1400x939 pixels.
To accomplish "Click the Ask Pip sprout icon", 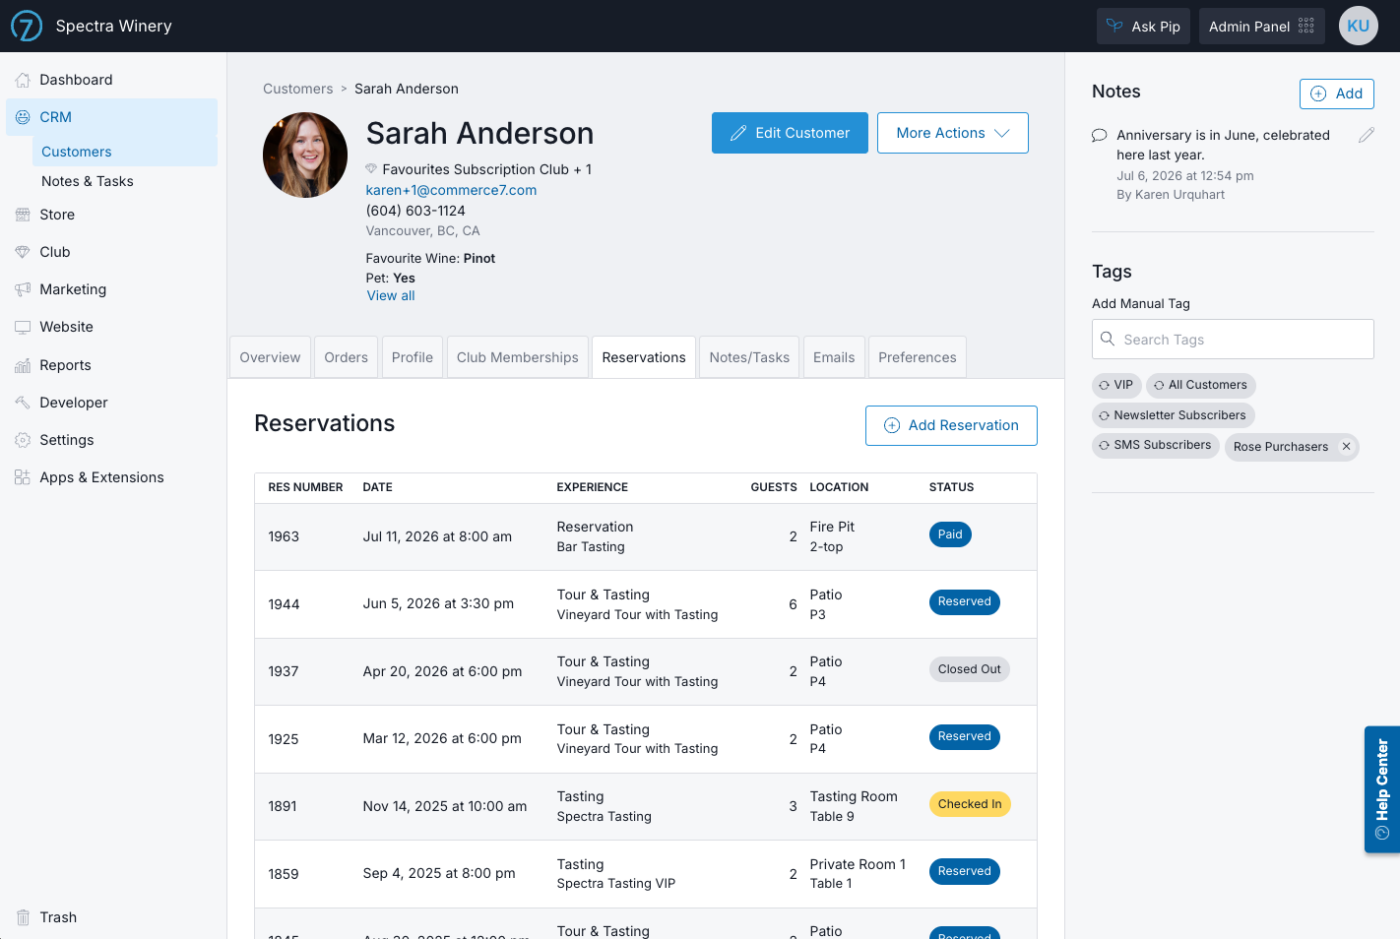I will point(1114,26).
